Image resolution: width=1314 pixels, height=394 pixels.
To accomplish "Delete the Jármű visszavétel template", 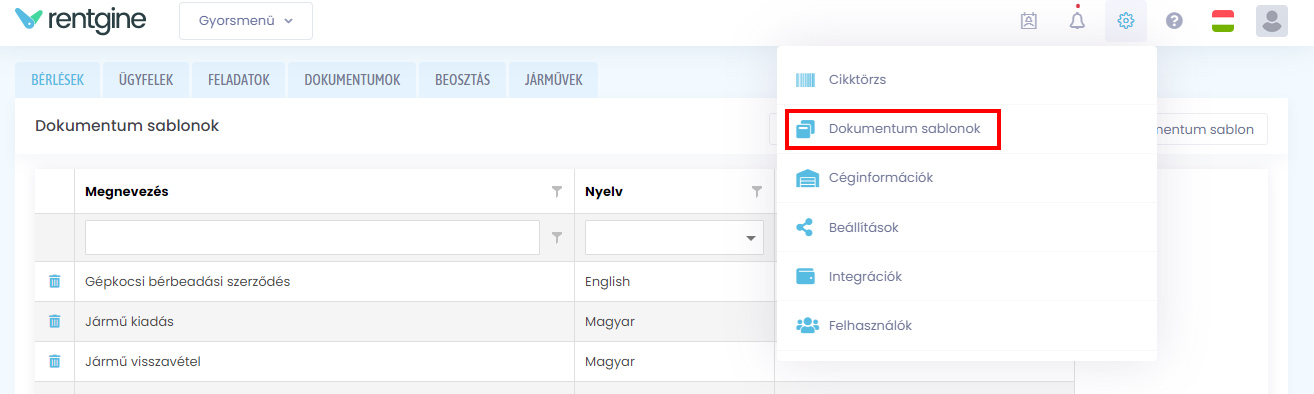I will coord(55,361).
